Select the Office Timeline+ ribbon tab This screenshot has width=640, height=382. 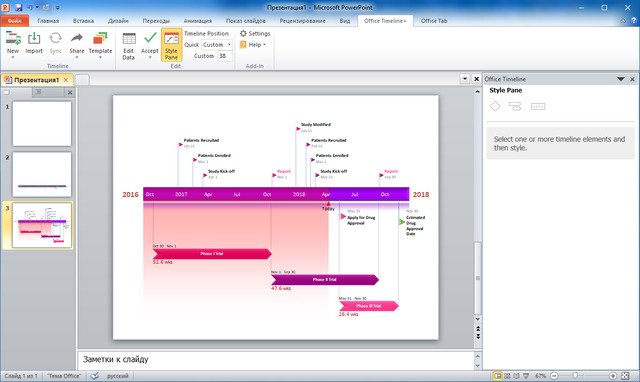[385, 21]
